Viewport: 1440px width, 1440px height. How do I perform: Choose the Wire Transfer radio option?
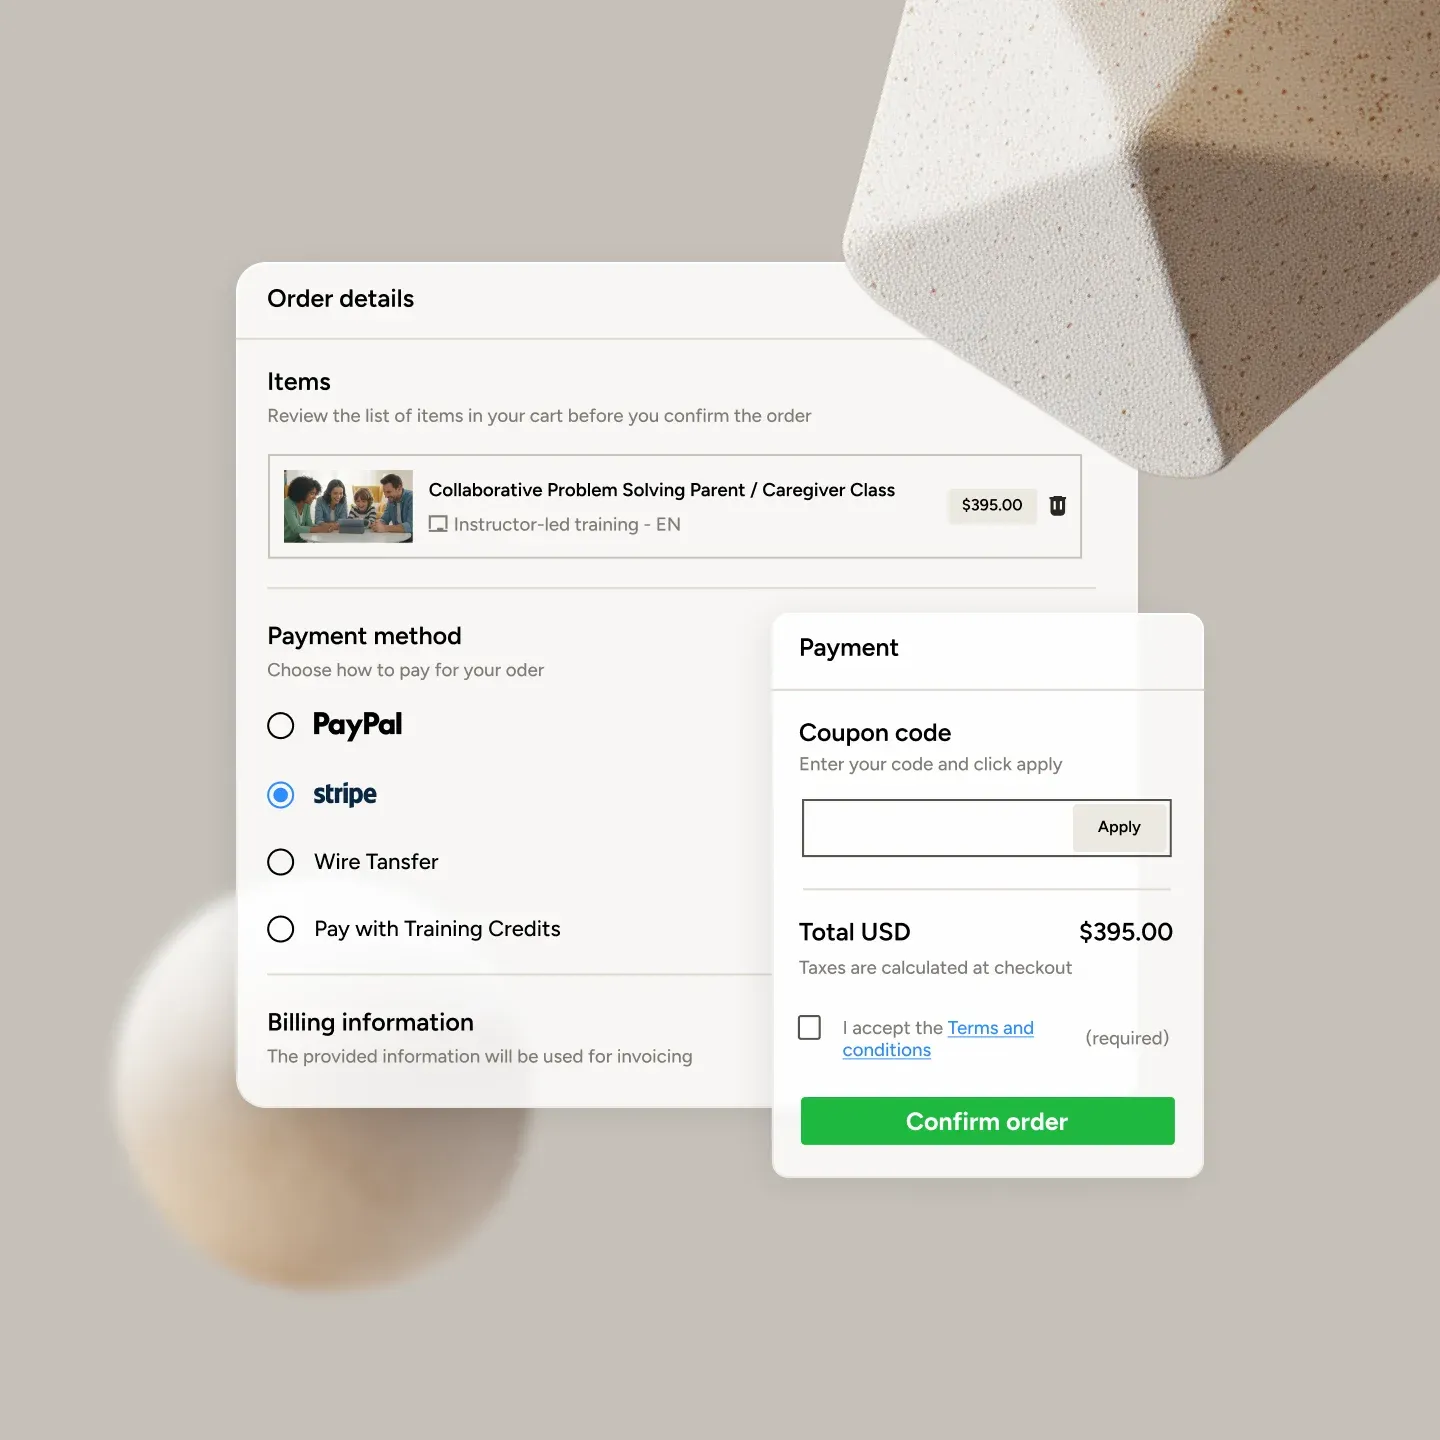(x=281, y=862)
